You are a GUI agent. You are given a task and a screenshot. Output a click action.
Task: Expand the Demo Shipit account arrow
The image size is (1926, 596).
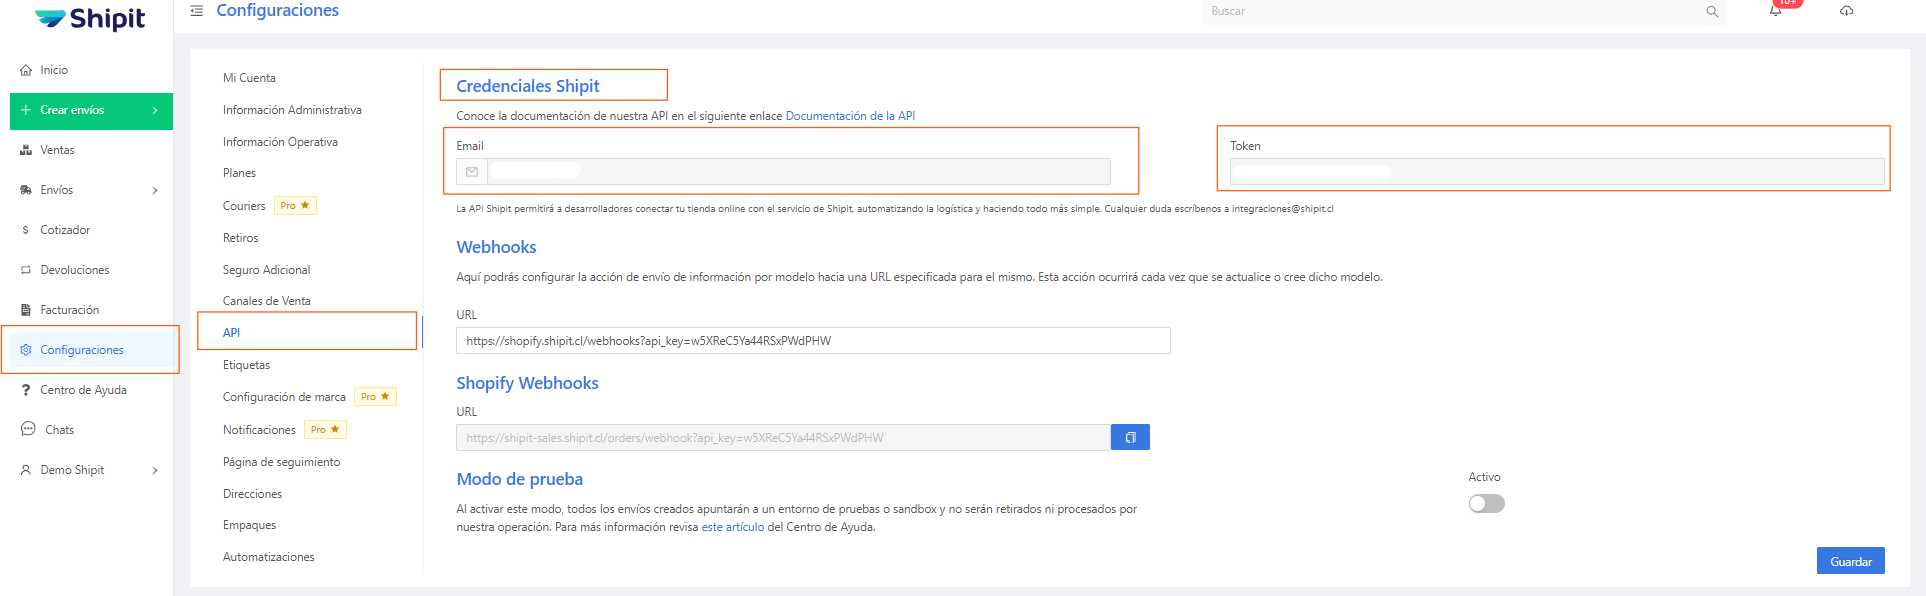point(155,470)
